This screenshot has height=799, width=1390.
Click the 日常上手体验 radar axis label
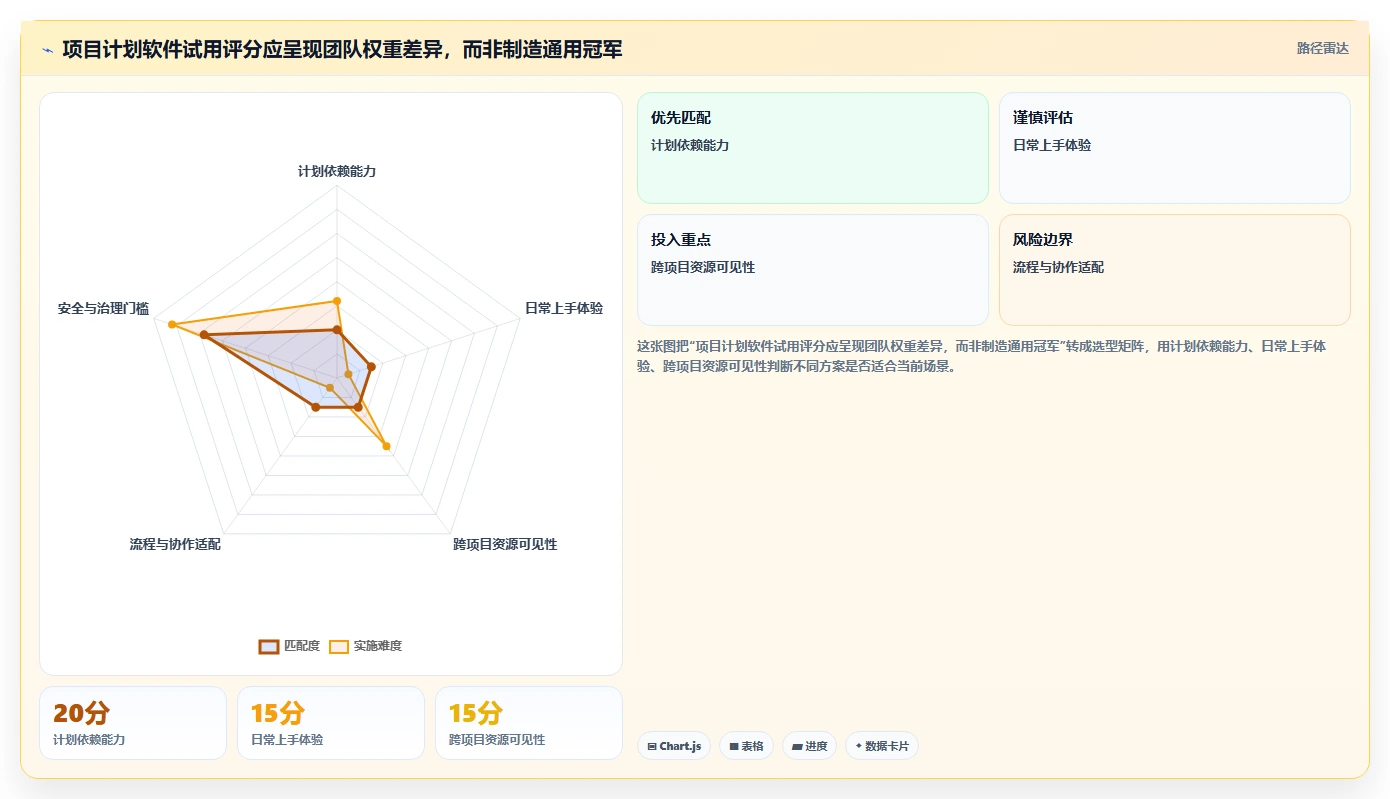pos(564,308)
